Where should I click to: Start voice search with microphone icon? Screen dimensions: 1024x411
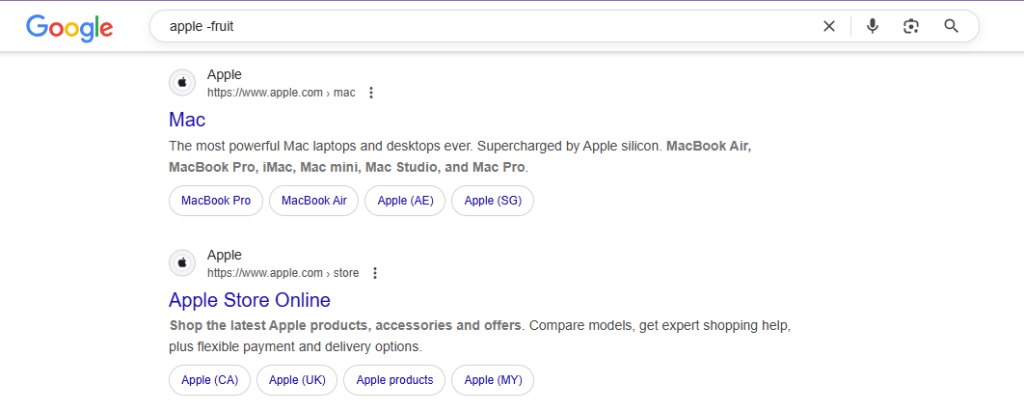872,26
